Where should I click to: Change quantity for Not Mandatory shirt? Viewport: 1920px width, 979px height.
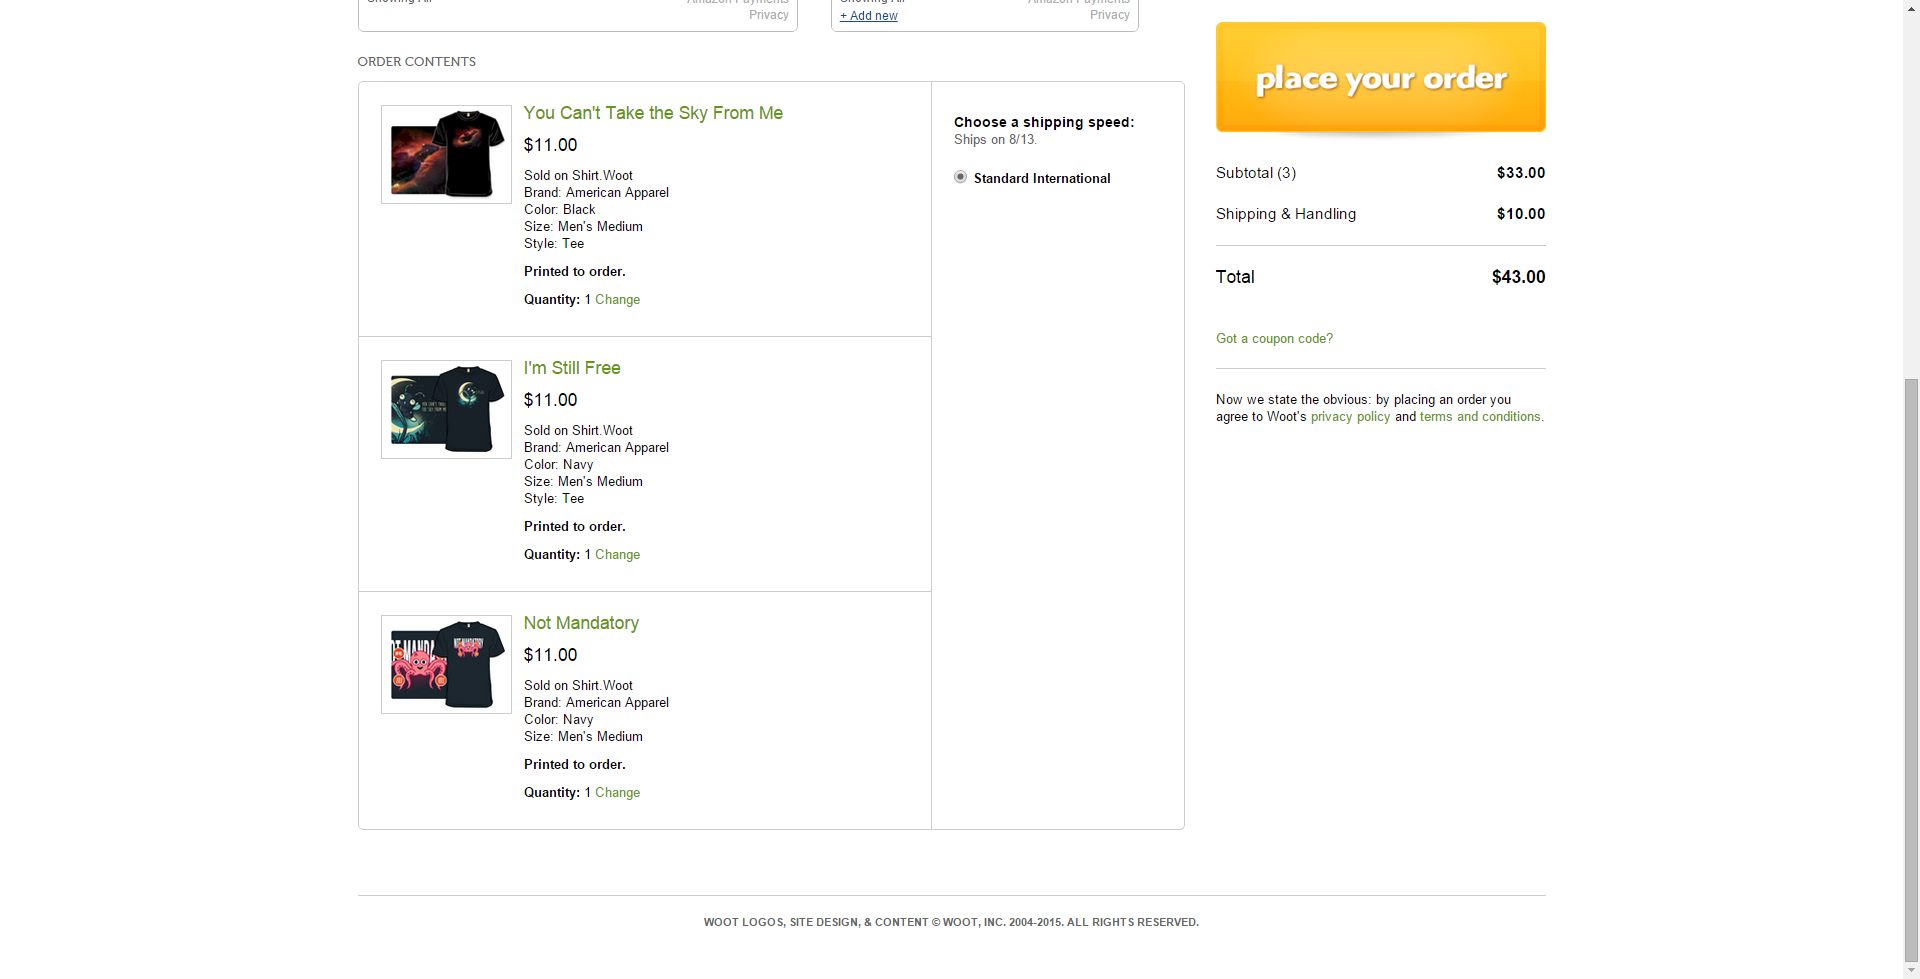[x=617, y=792]
